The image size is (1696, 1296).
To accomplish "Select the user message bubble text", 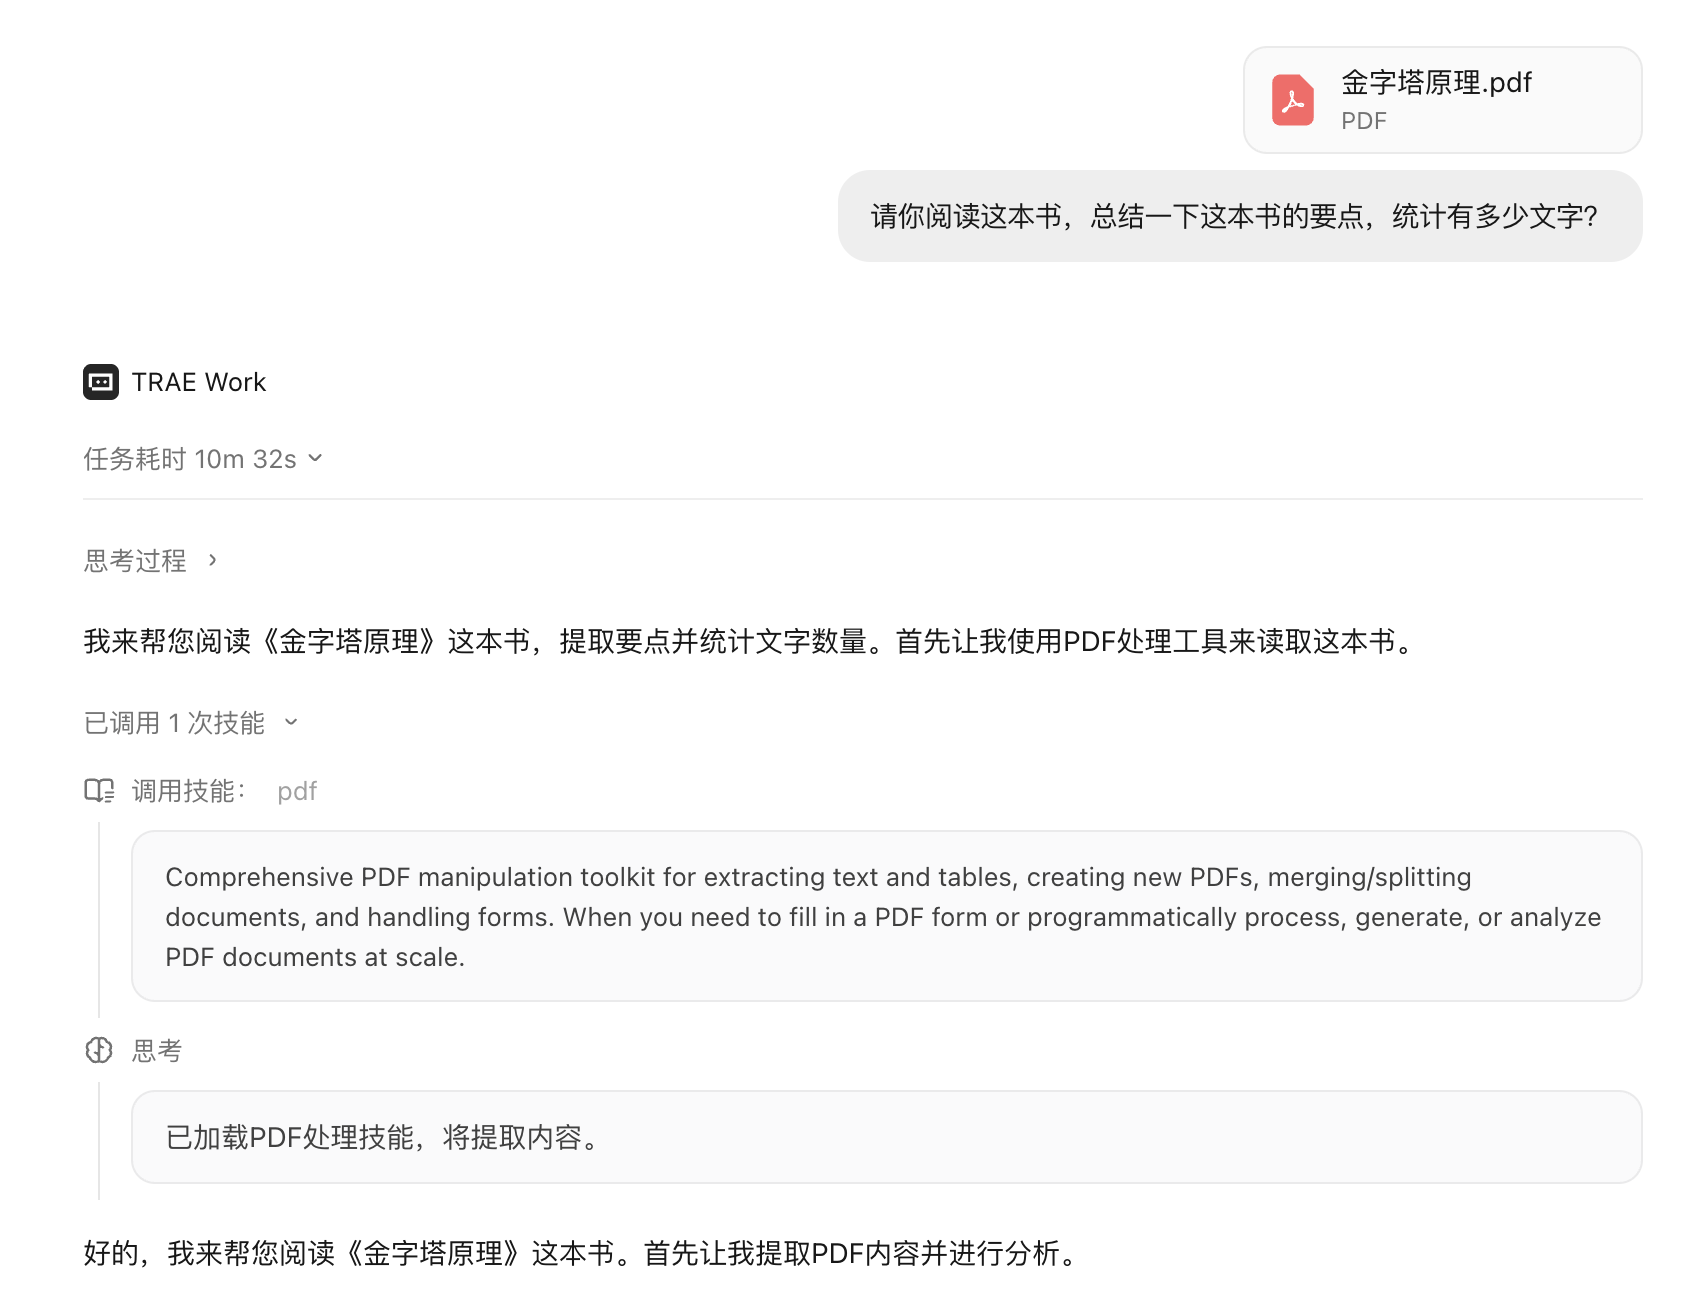I will [x=1234, y=216].
